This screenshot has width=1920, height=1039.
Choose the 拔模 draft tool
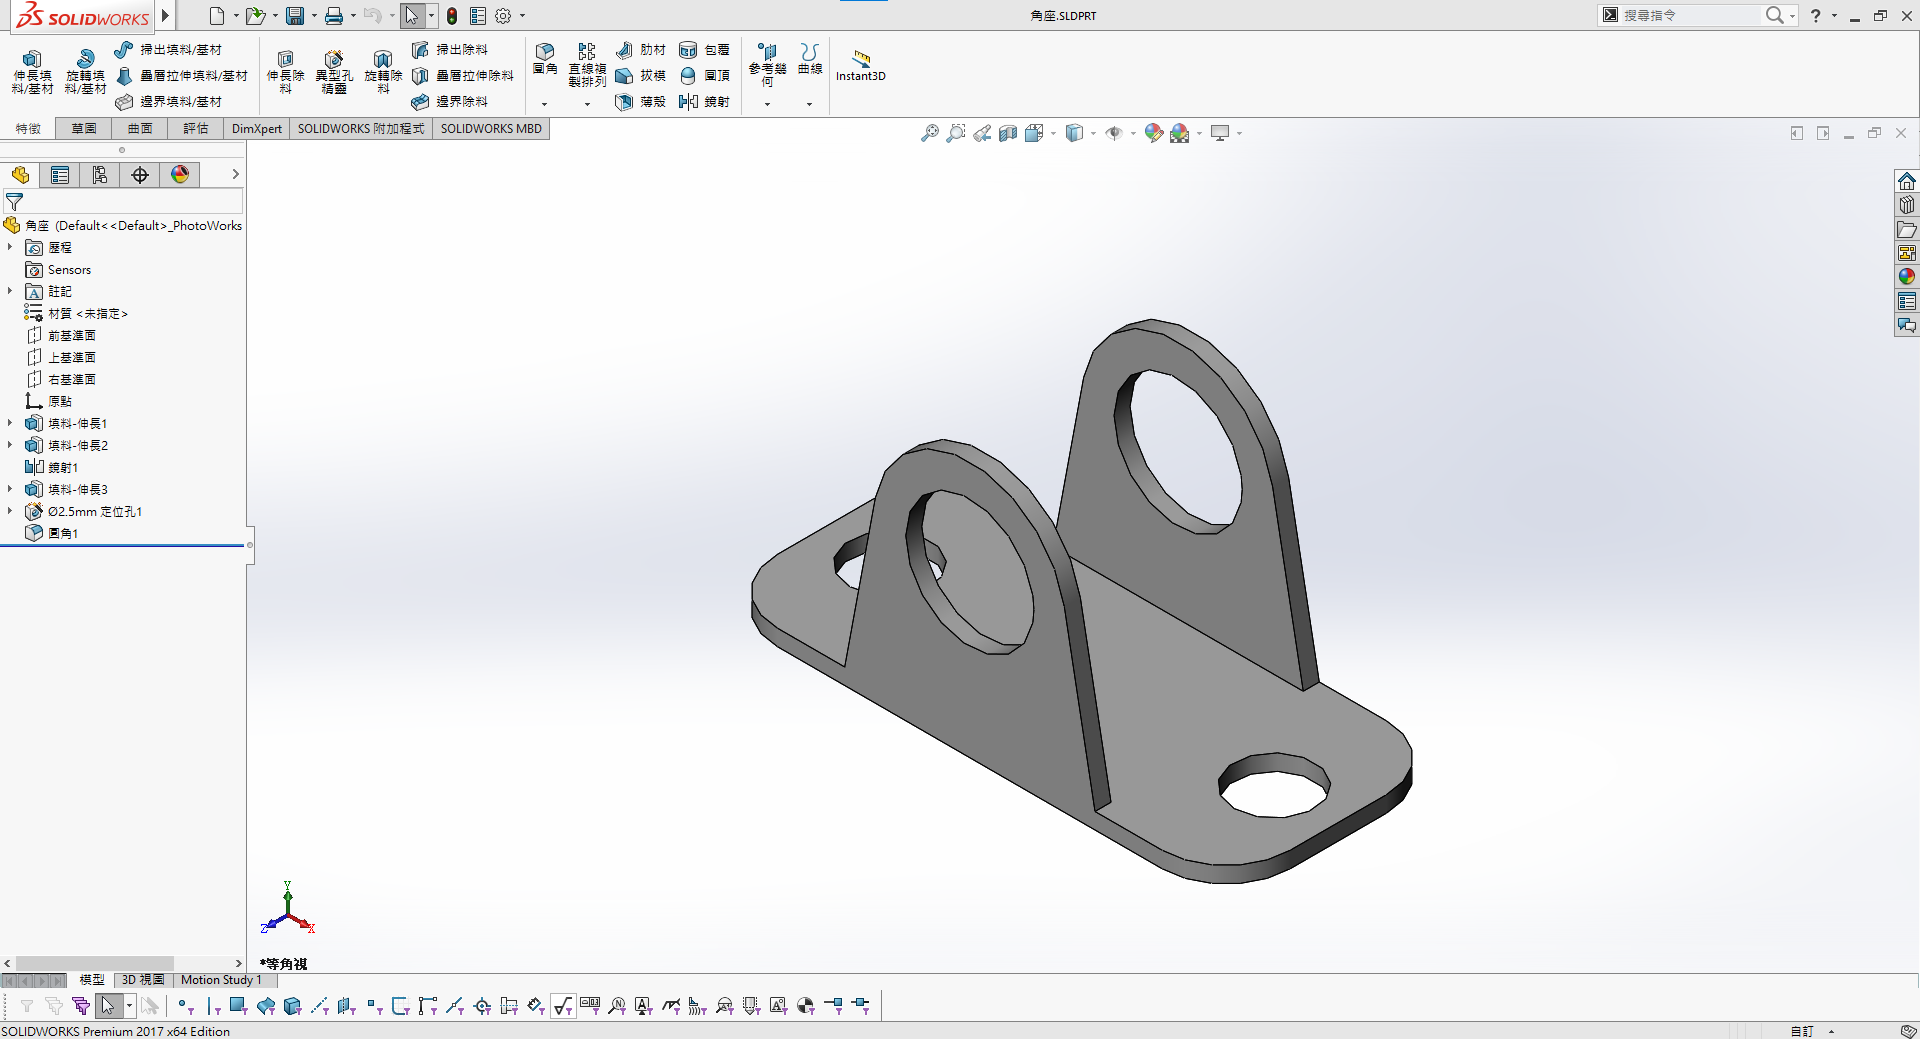pyautogui.click(x=640, y=76)
